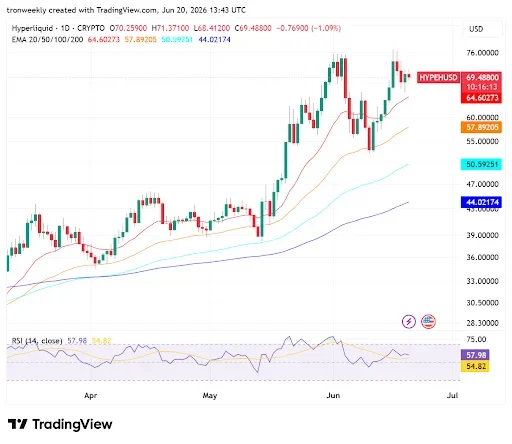Click the 39.00000 price axis label
This screenshot has width=512, height=444.
click(x=482, y=235)
